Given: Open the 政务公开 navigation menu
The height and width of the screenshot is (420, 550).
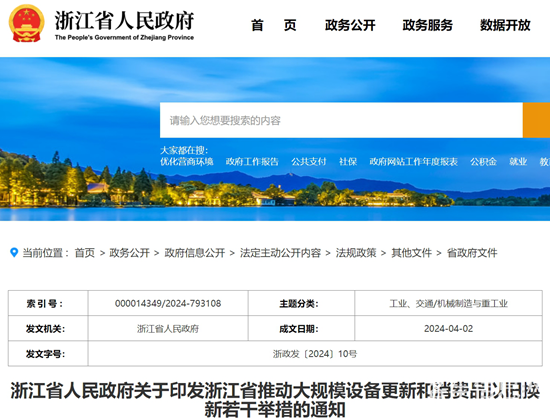Looking at the screenshot, I should pos(350,25).
